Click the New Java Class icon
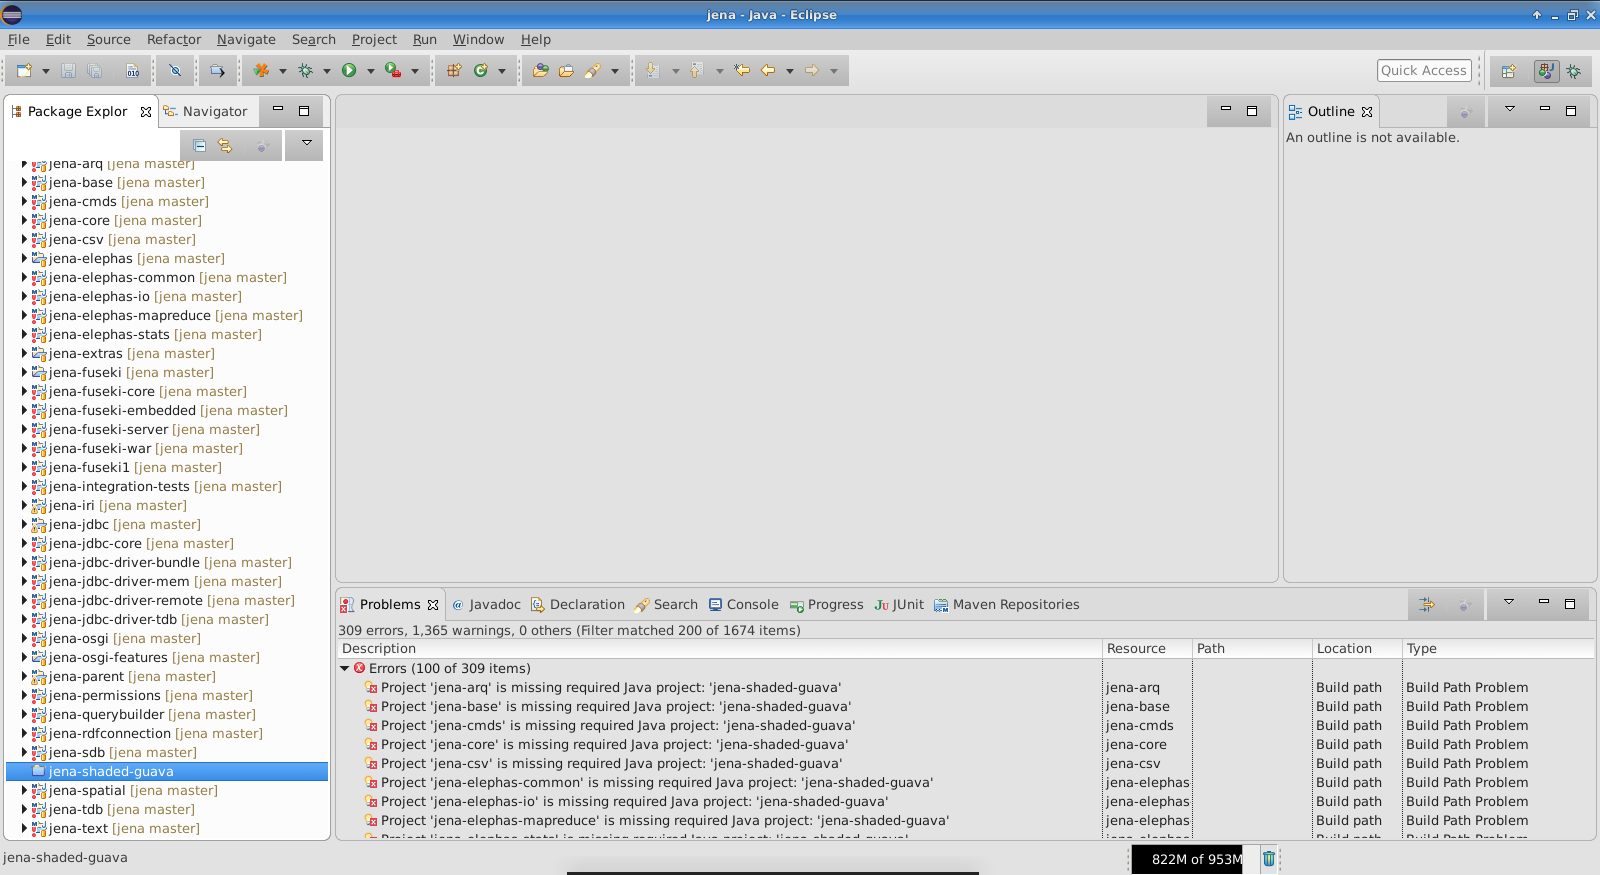Screen dimensions: 1600x875 (x=481, y=71)
